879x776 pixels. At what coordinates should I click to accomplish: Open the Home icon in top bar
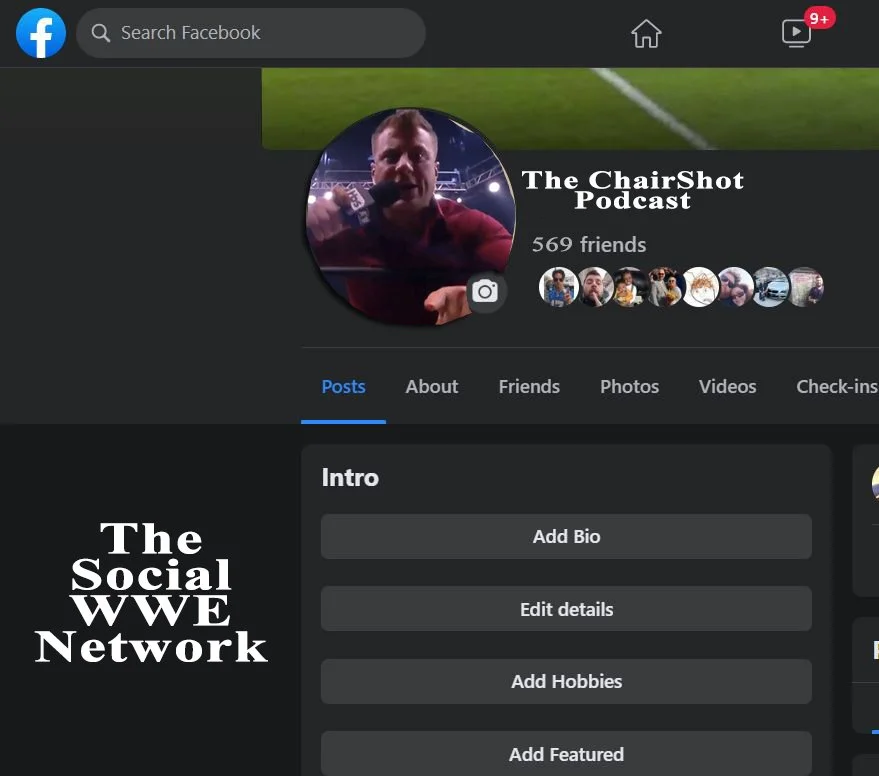tap(646, 34)
